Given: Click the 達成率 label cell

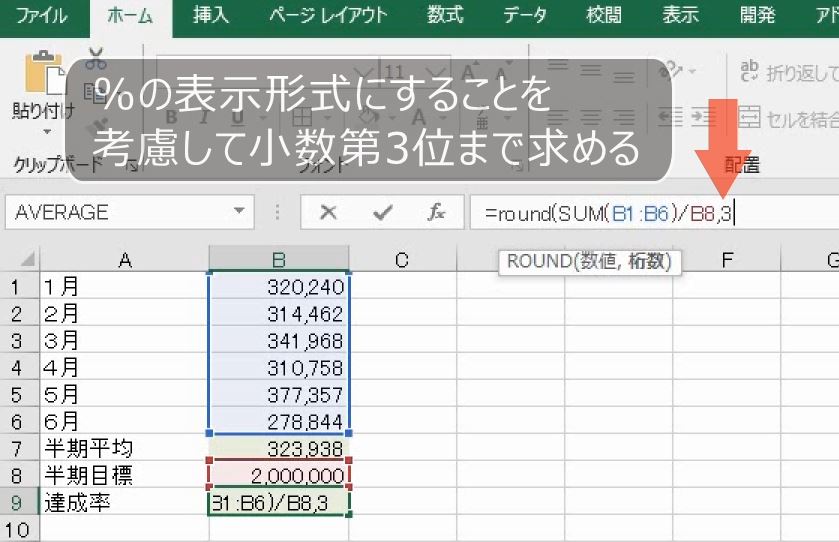Looking at the screenshot, I should click(x=124, y=502).
